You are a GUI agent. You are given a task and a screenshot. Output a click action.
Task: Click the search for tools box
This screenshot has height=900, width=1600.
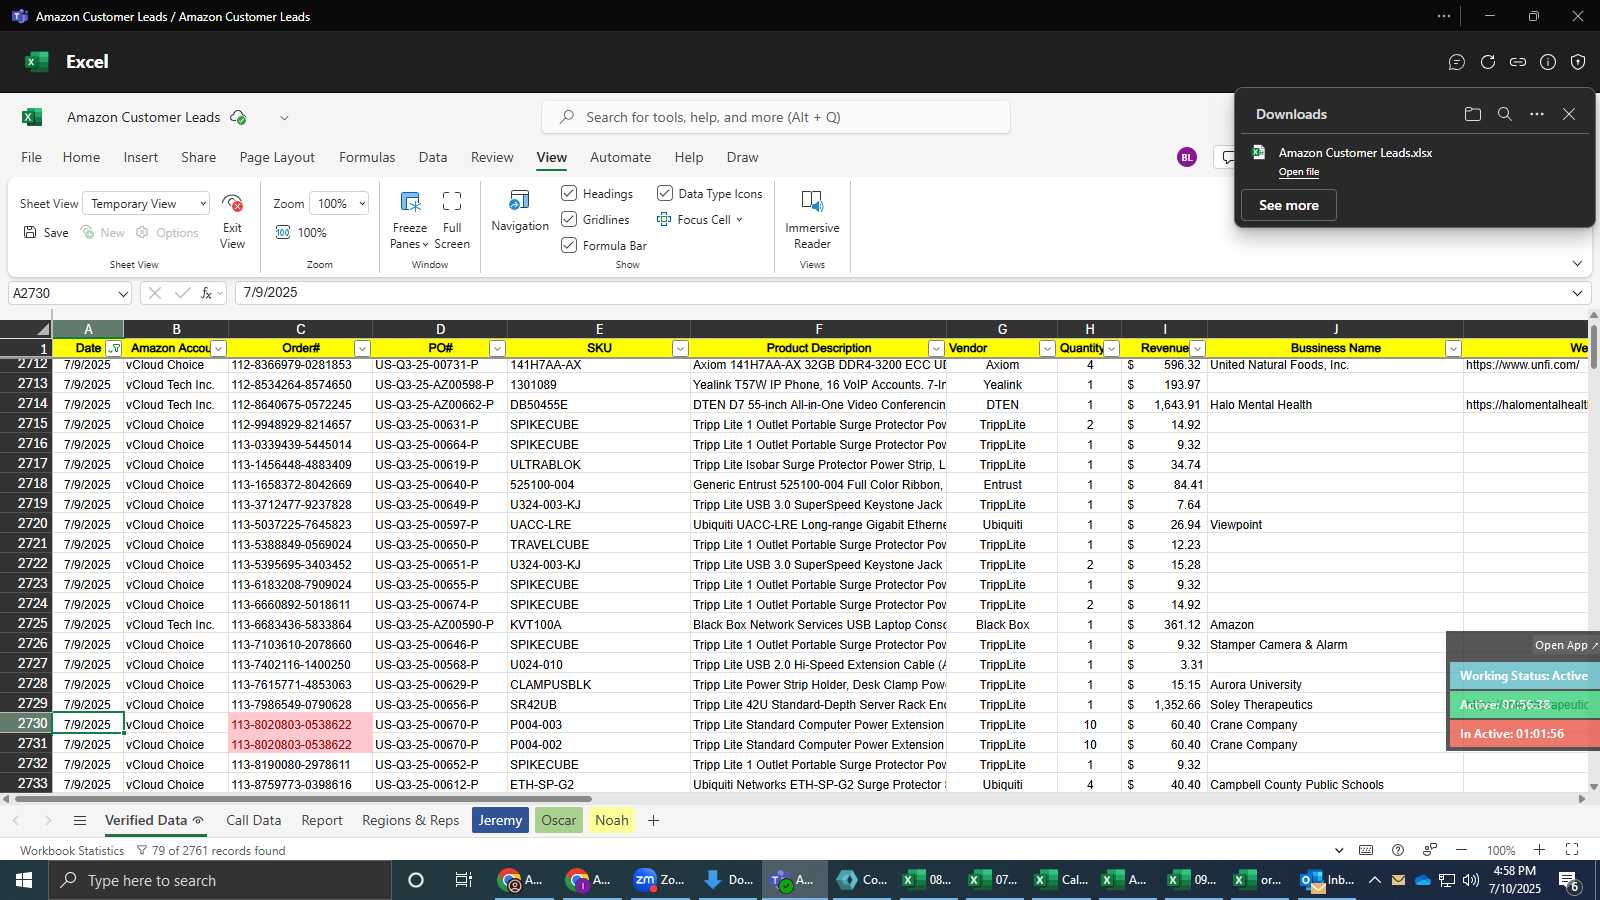point(776,117)
